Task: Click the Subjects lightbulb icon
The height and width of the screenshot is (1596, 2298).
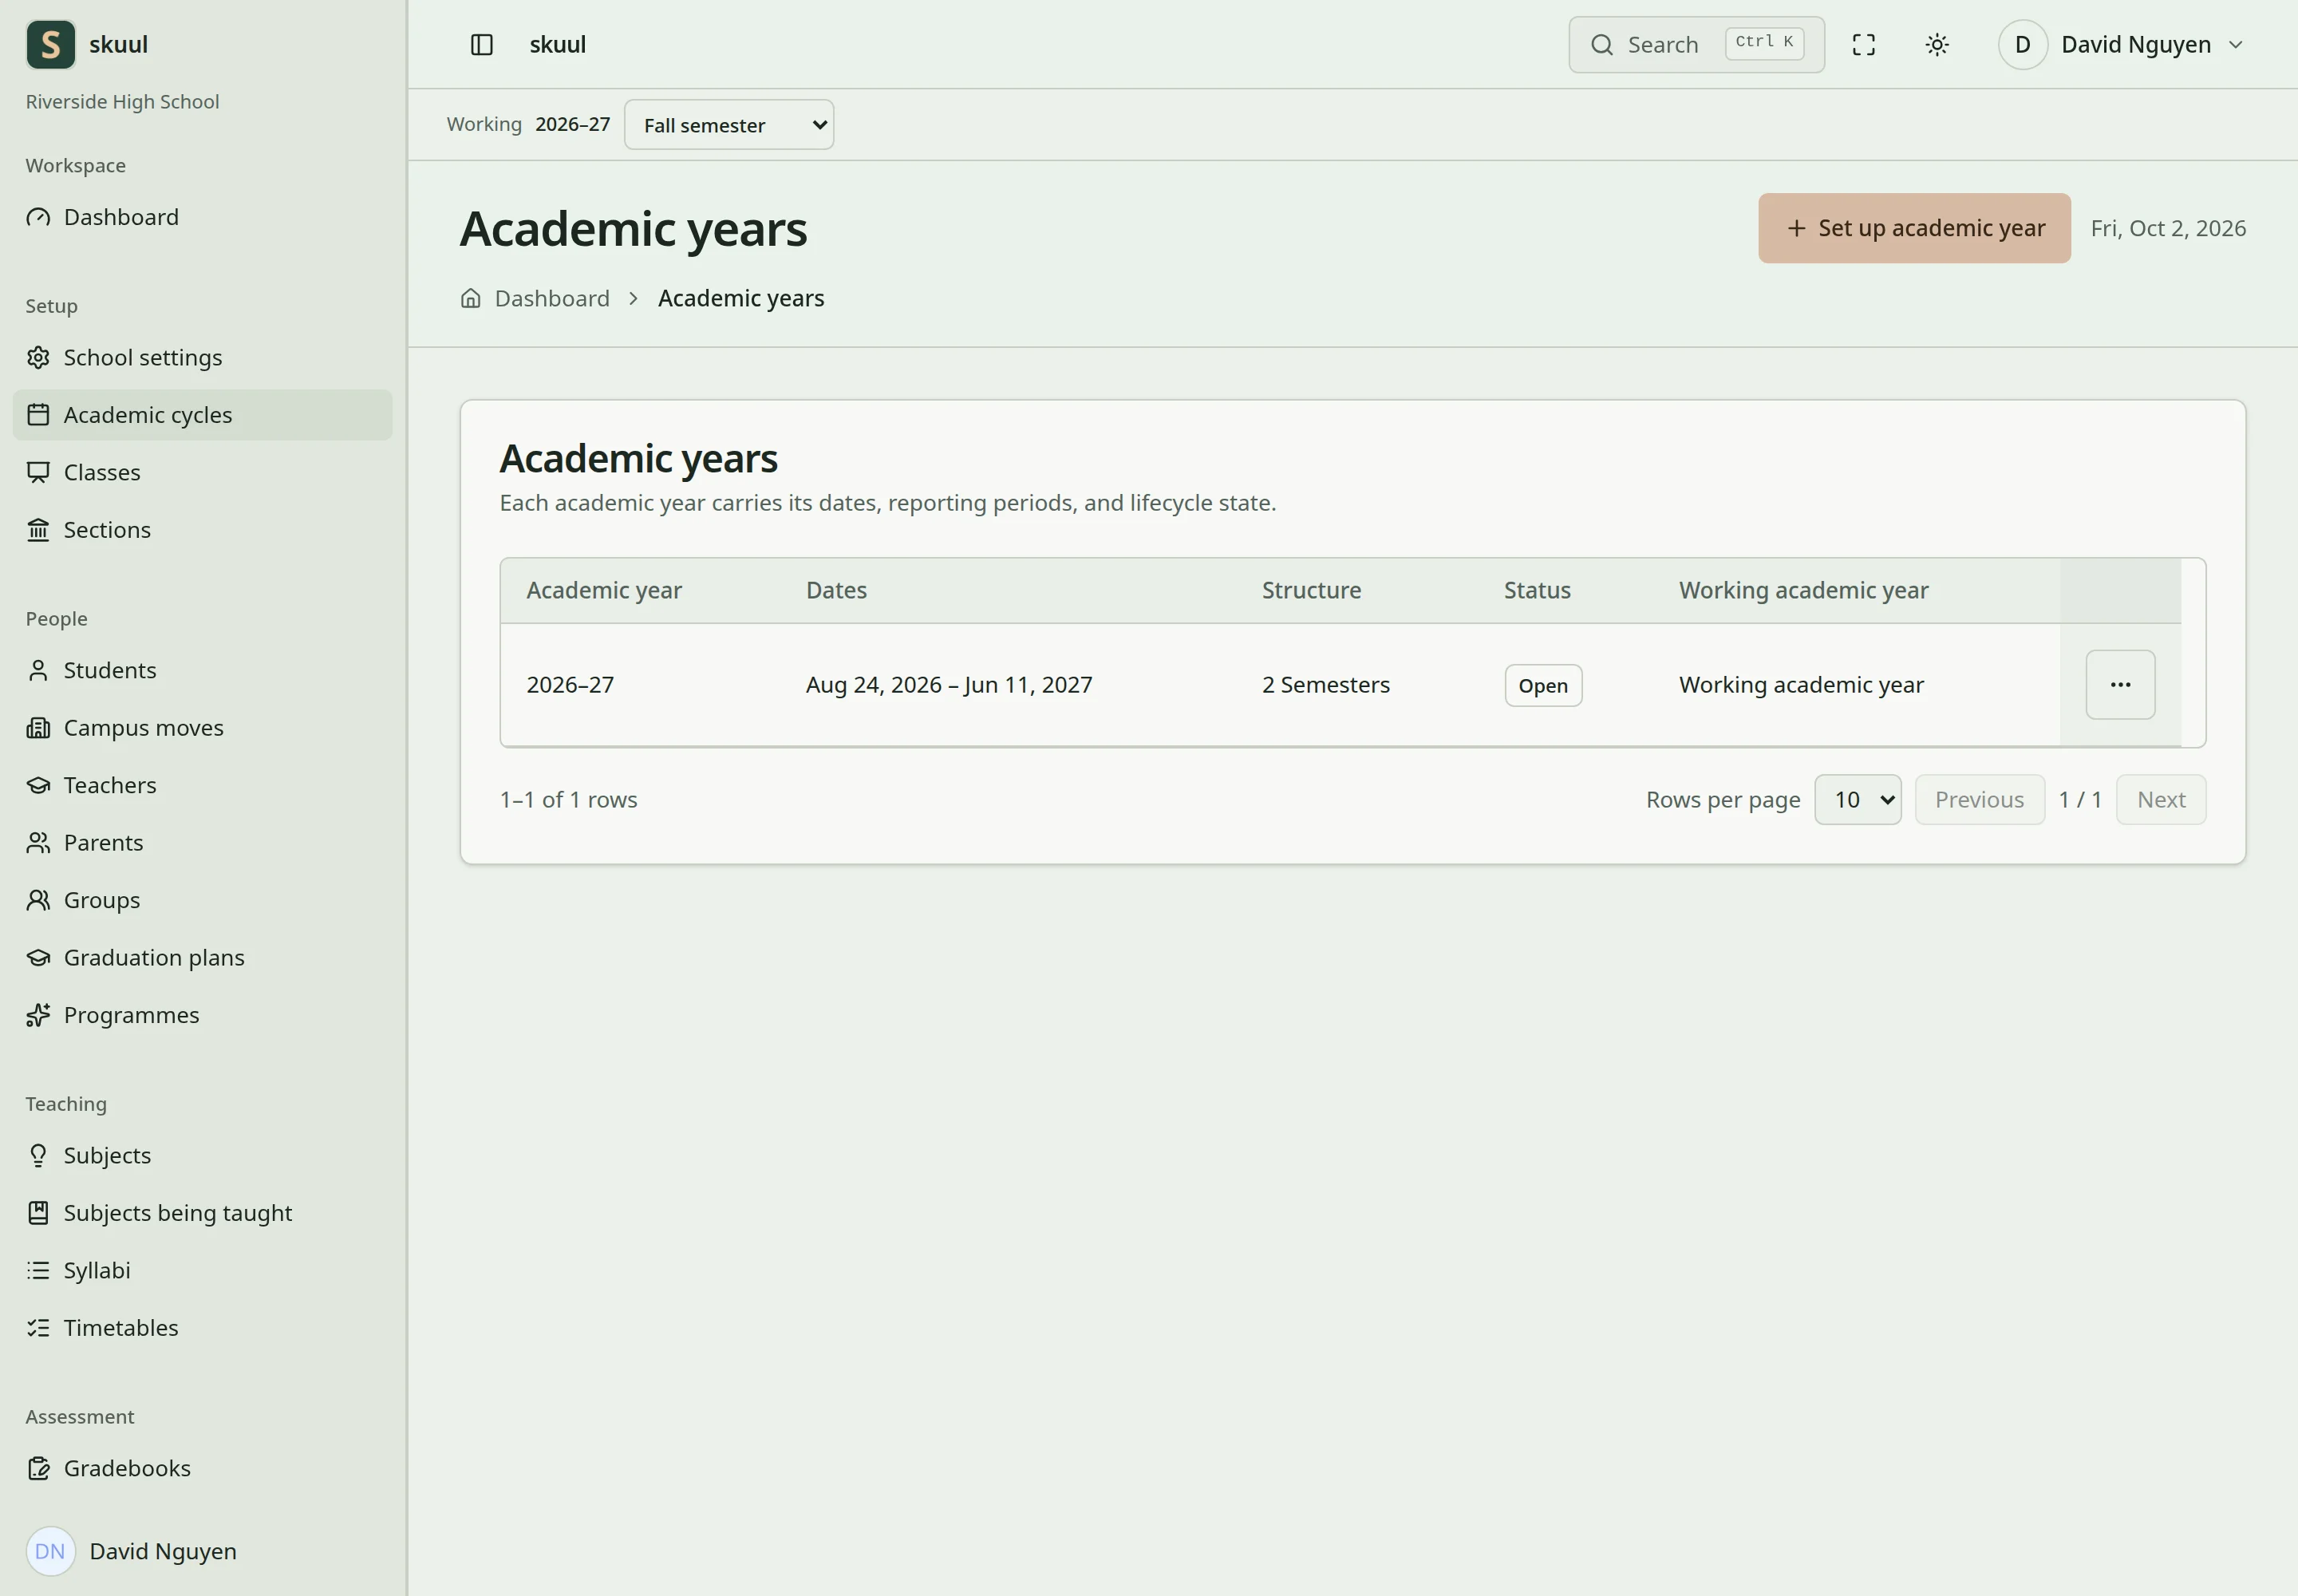Action: pos(38,1155)
